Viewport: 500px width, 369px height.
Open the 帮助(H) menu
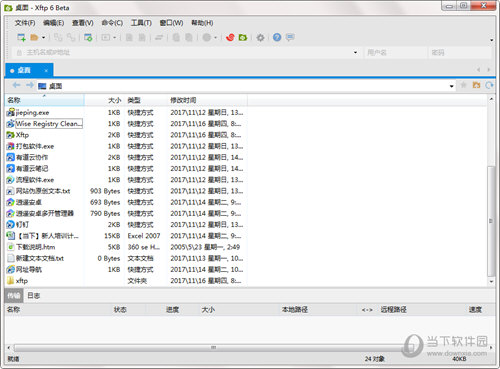(202, 23)
